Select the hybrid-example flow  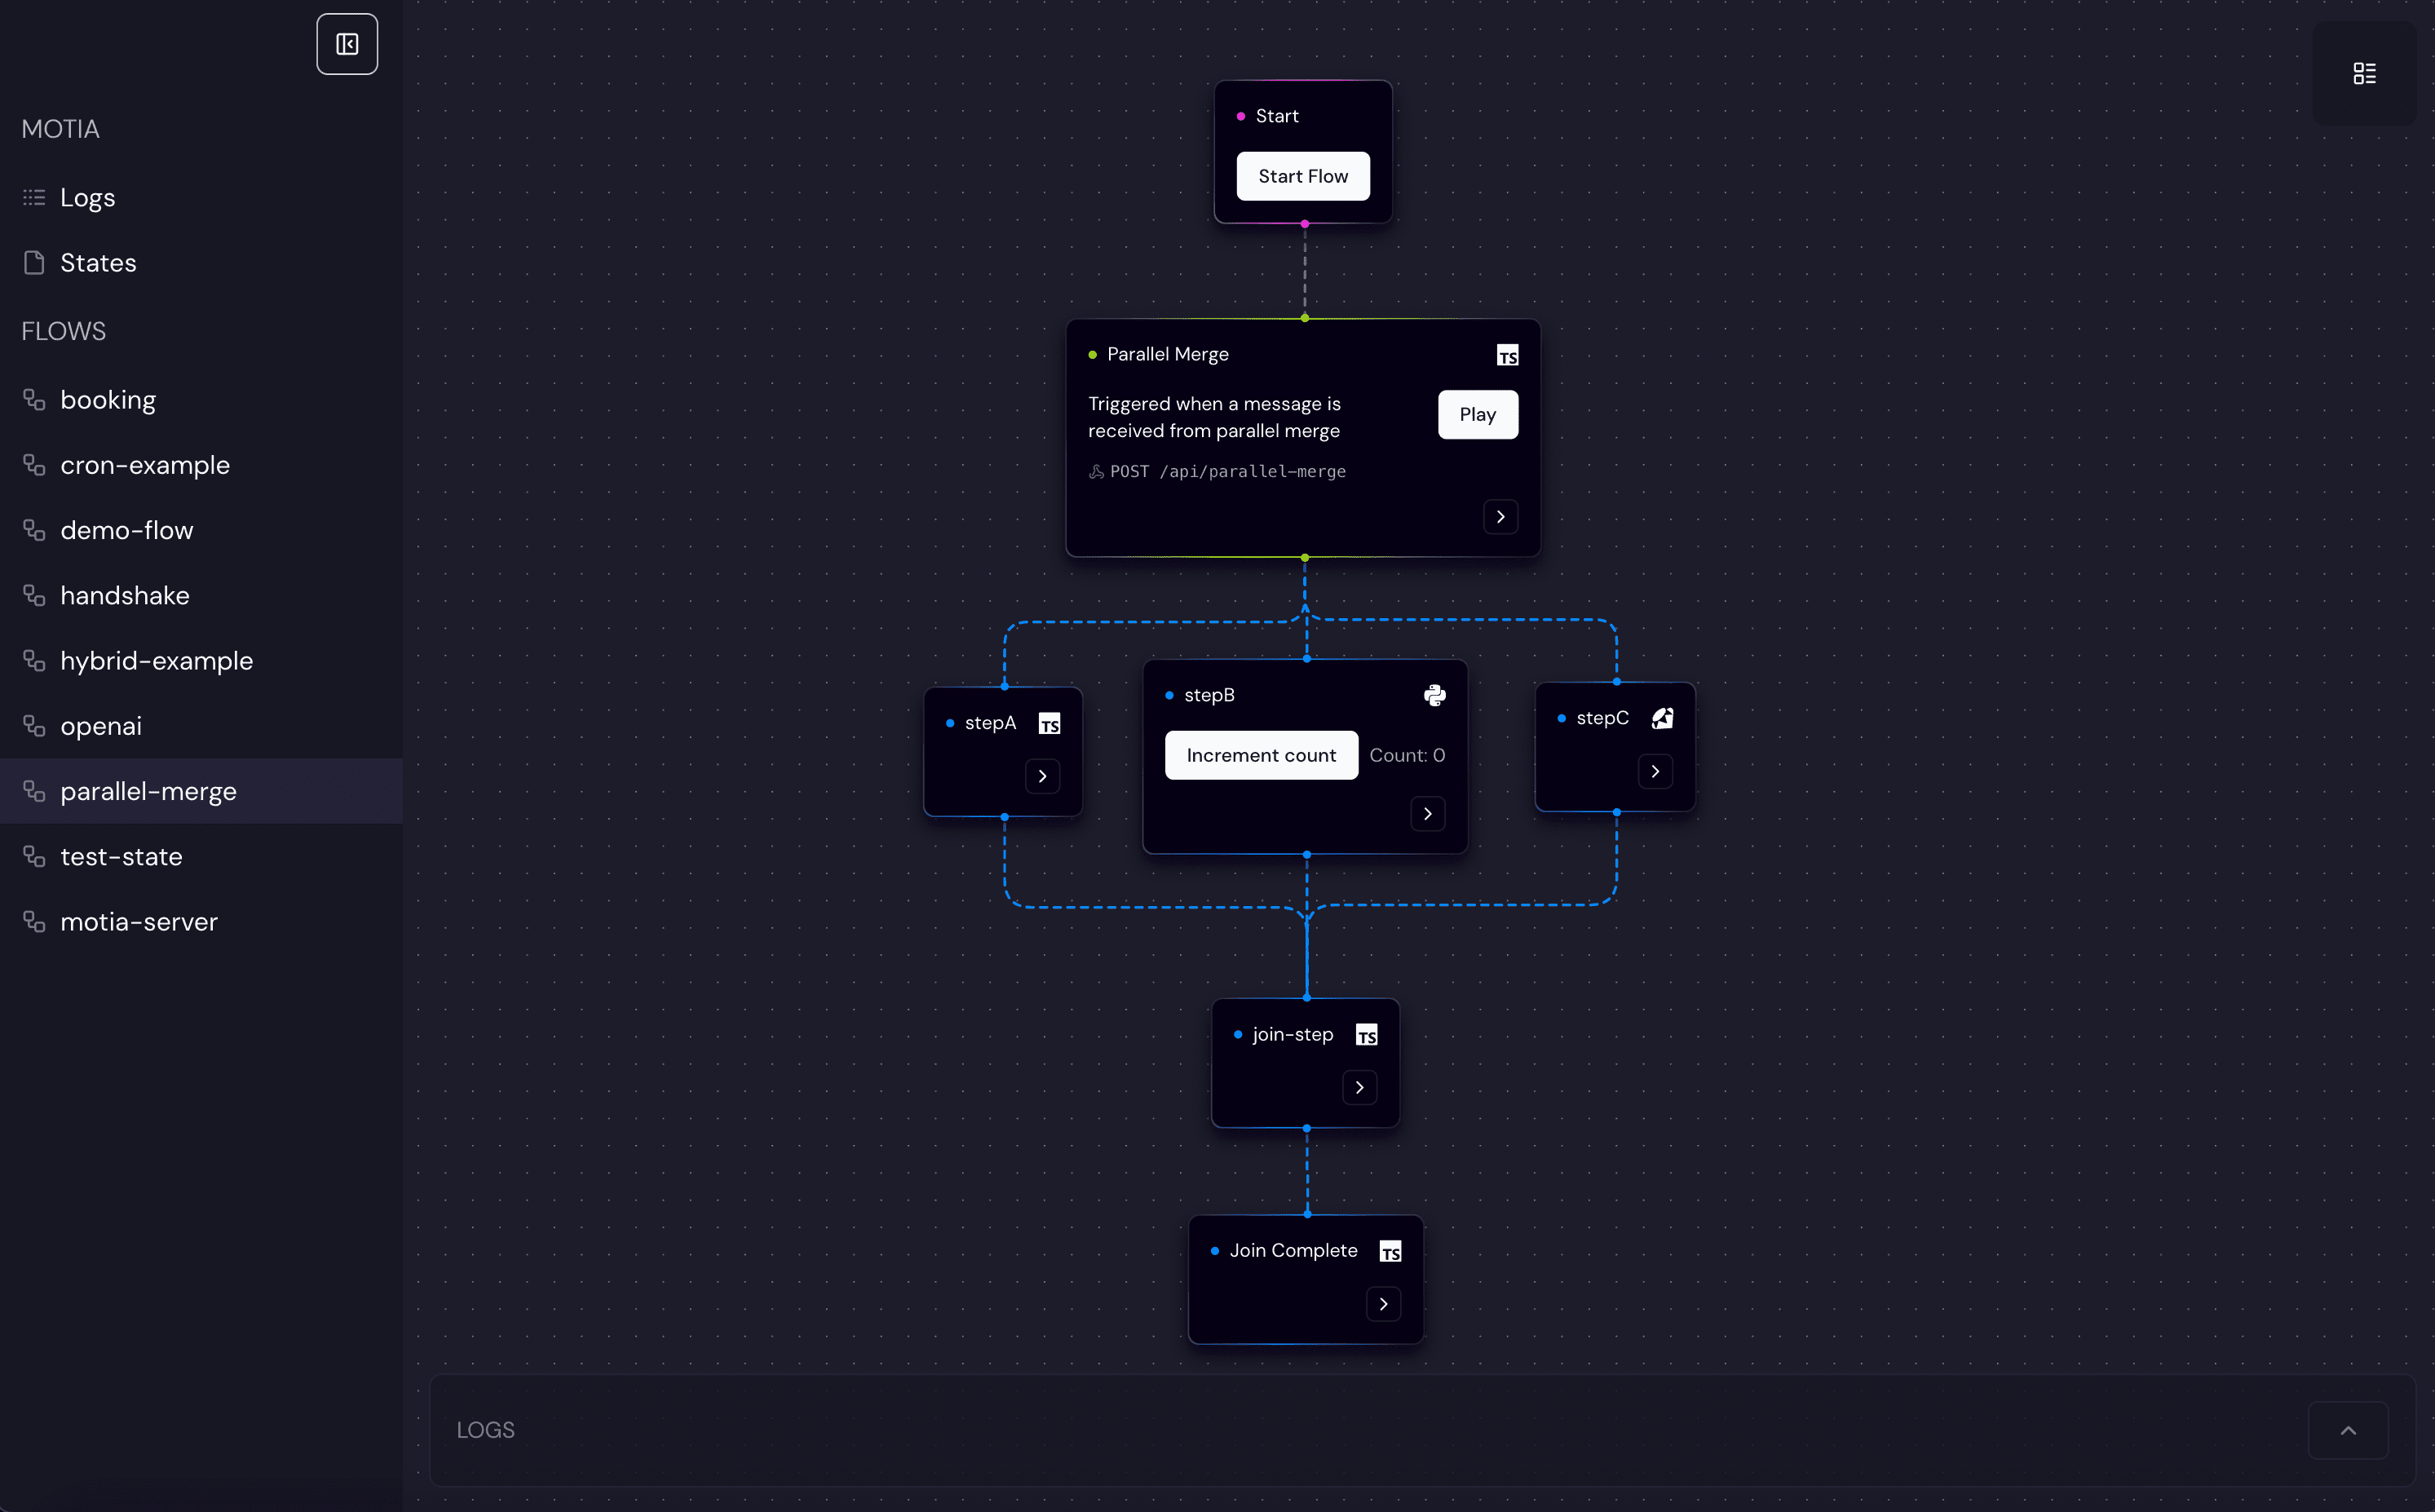[x=156, y=661]
